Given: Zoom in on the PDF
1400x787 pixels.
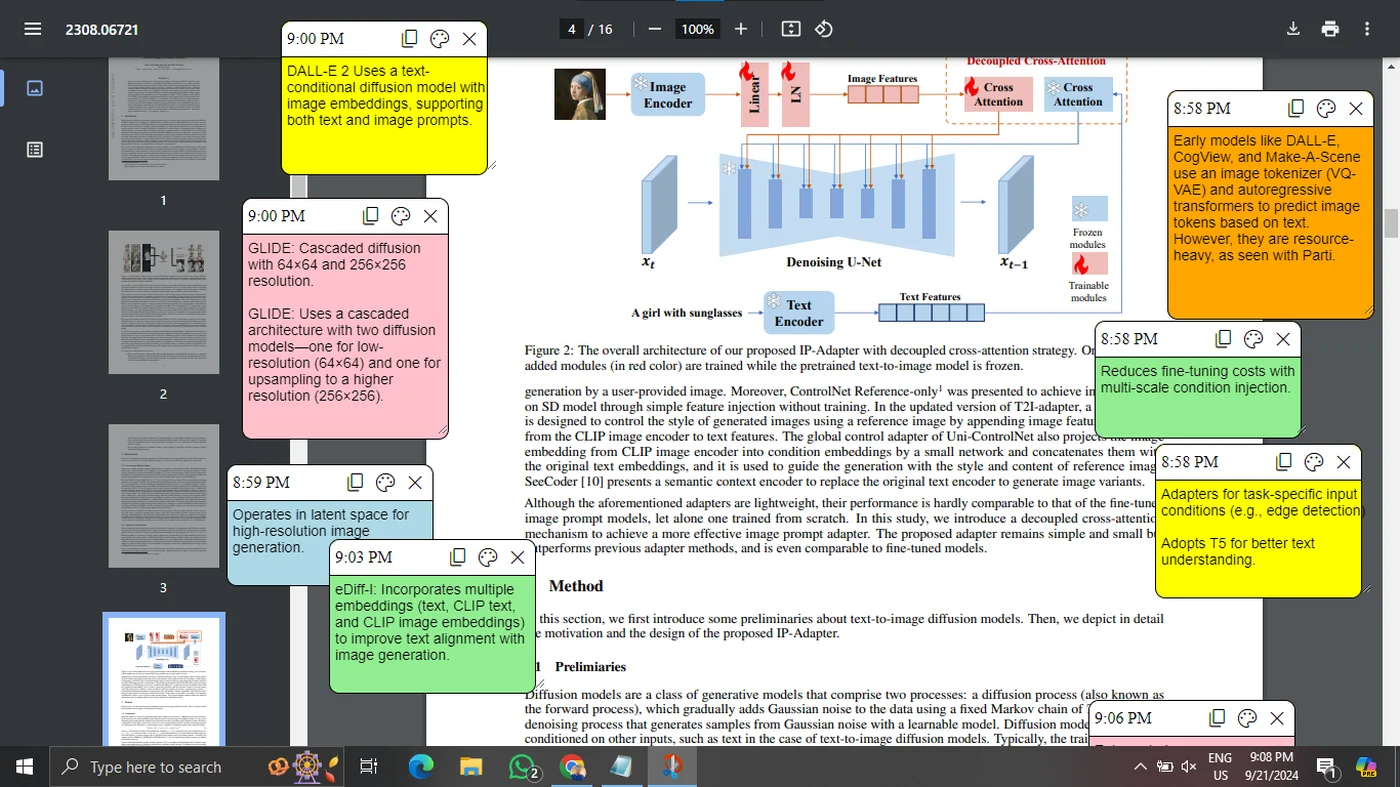Looking at the screenshot, I should tap(741, 29).
